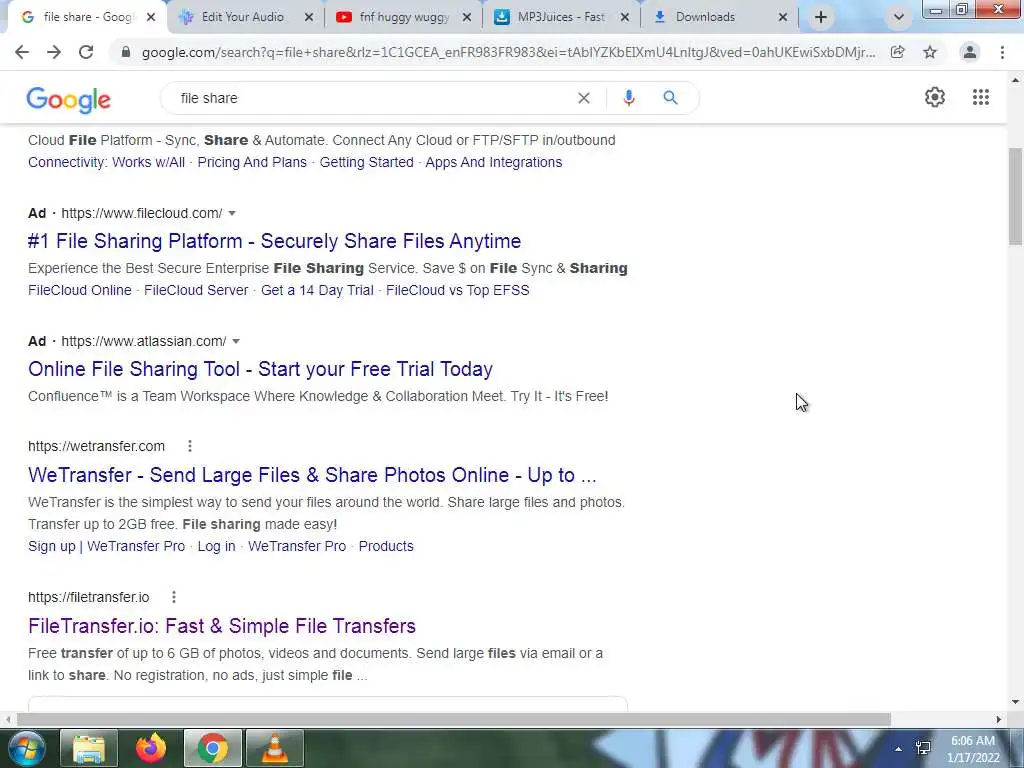This screenshot has width=1024, height=768.
Task: Open the network tray icon
Action: (x=923, y=748)
